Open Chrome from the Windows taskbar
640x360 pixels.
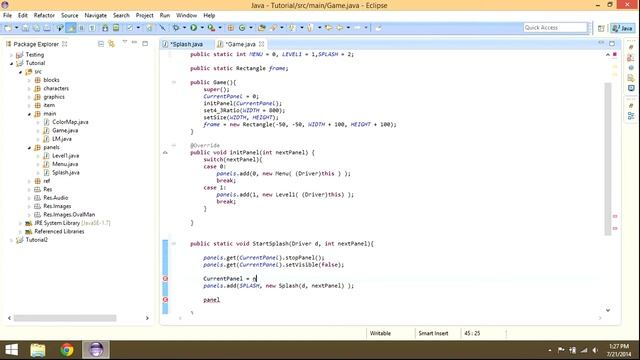pos(67,350)
